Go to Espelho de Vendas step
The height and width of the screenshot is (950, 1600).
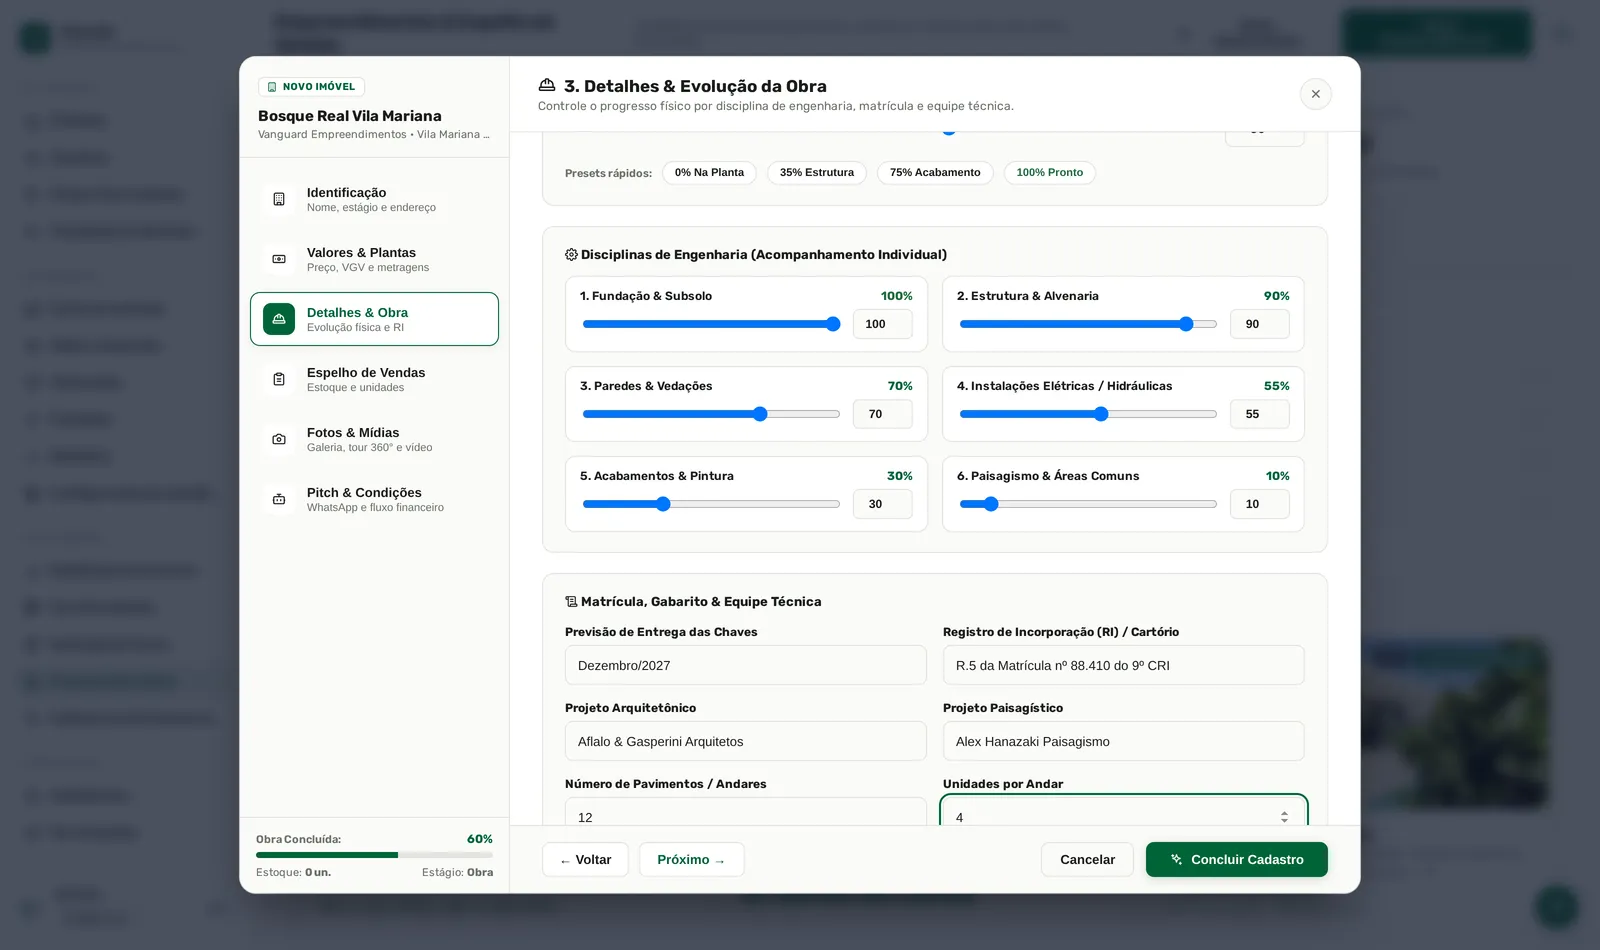tap(374, 379)
